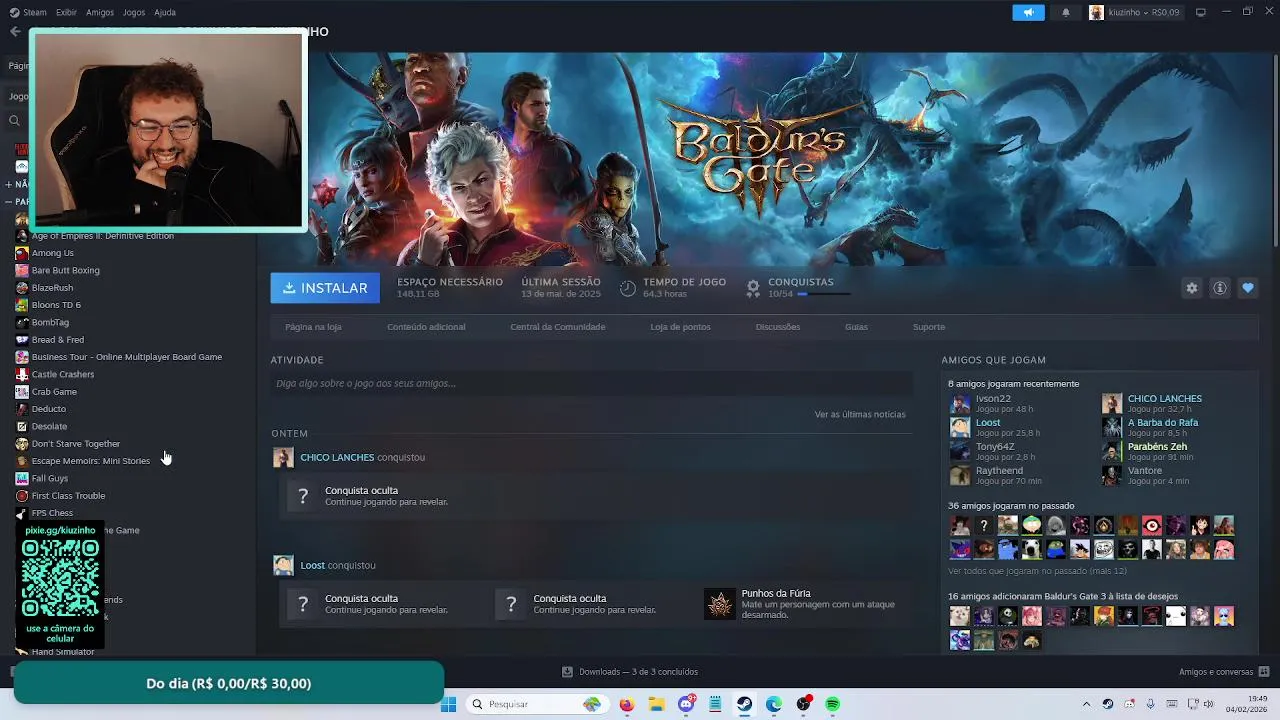Screen dimensions: 1280x720
Task: Show hidden tray icons chevron
Action: click(x=1087, y=704)
